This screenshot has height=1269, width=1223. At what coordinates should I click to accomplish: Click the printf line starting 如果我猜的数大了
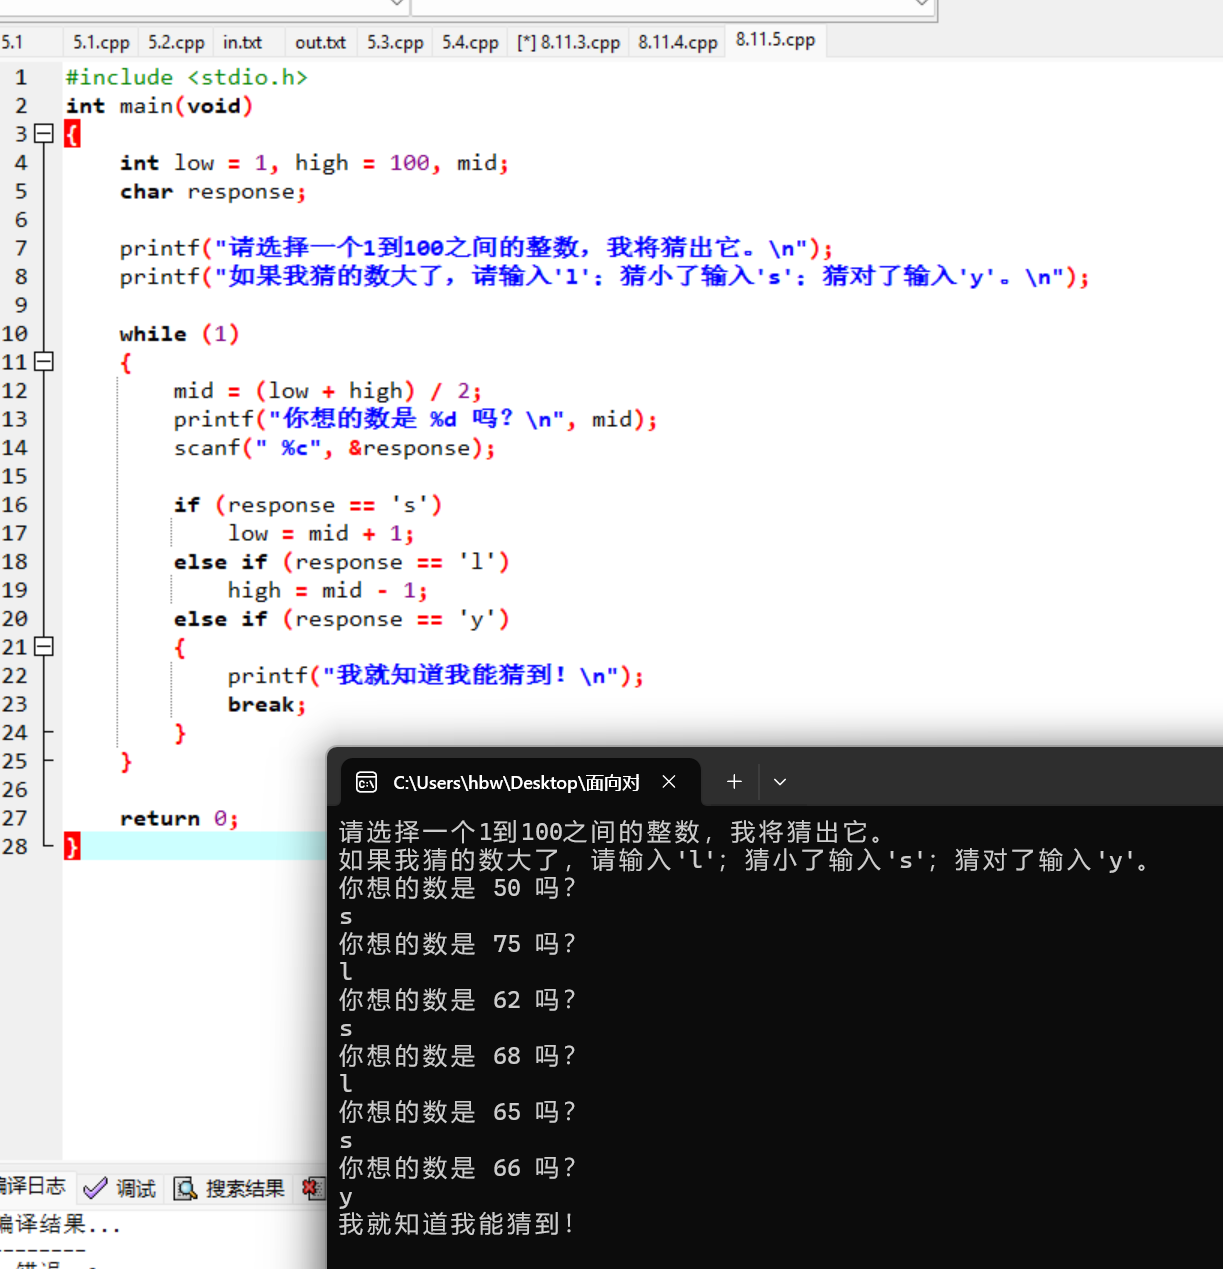[604, 276]
